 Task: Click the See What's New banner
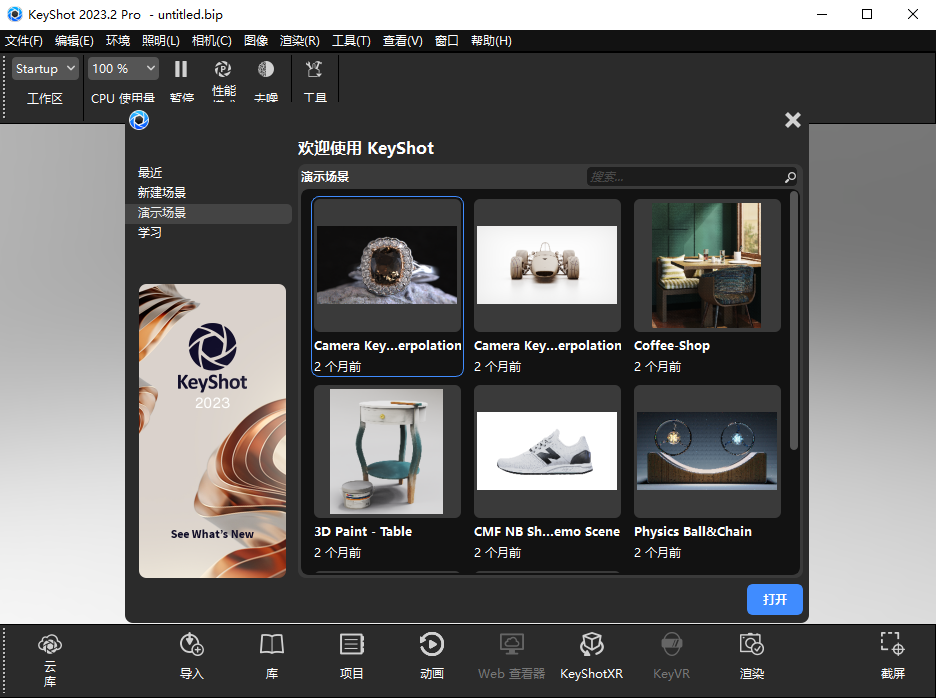pyautogui.click(x=212, y=431)
